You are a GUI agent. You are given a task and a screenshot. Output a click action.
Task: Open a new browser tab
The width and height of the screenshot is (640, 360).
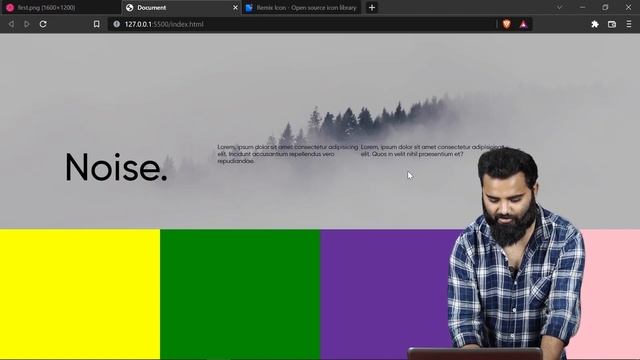pos(372,7)
